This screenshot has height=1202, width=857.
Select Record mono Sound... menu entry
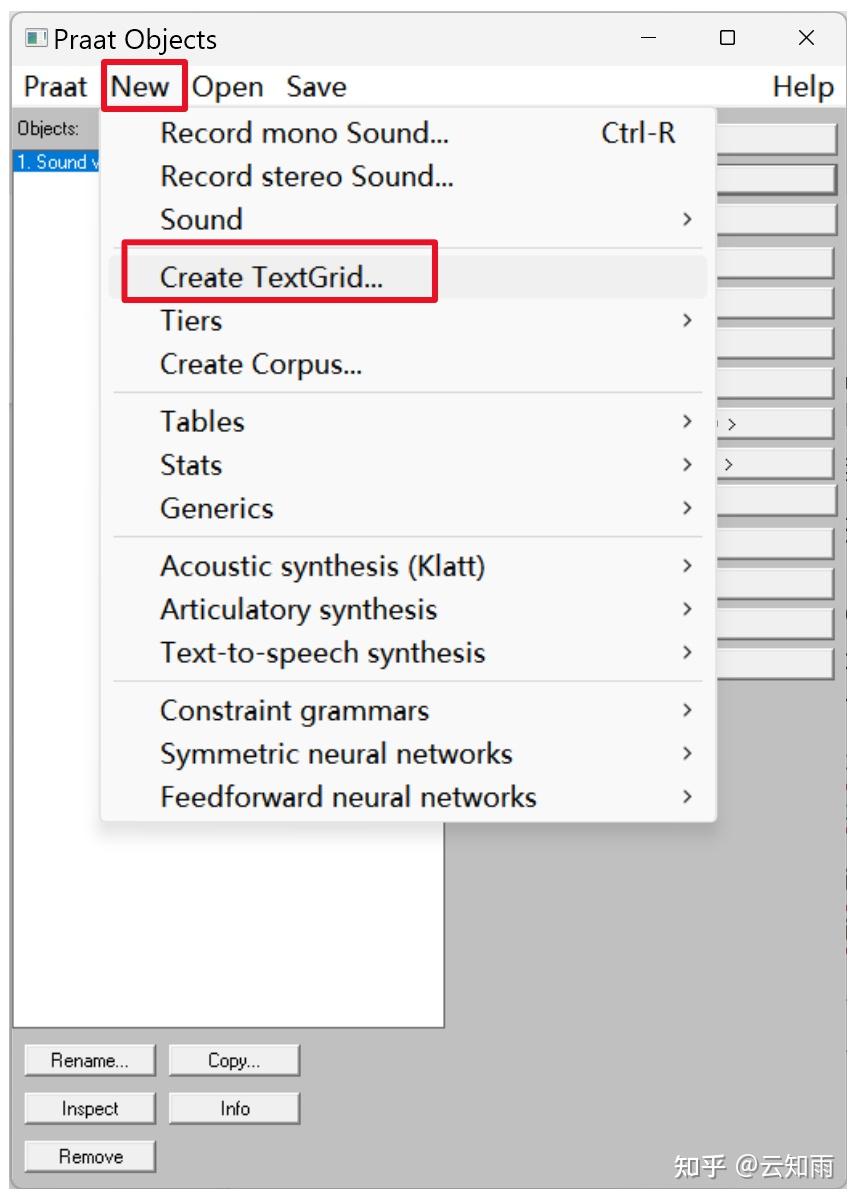coord(304,133)
